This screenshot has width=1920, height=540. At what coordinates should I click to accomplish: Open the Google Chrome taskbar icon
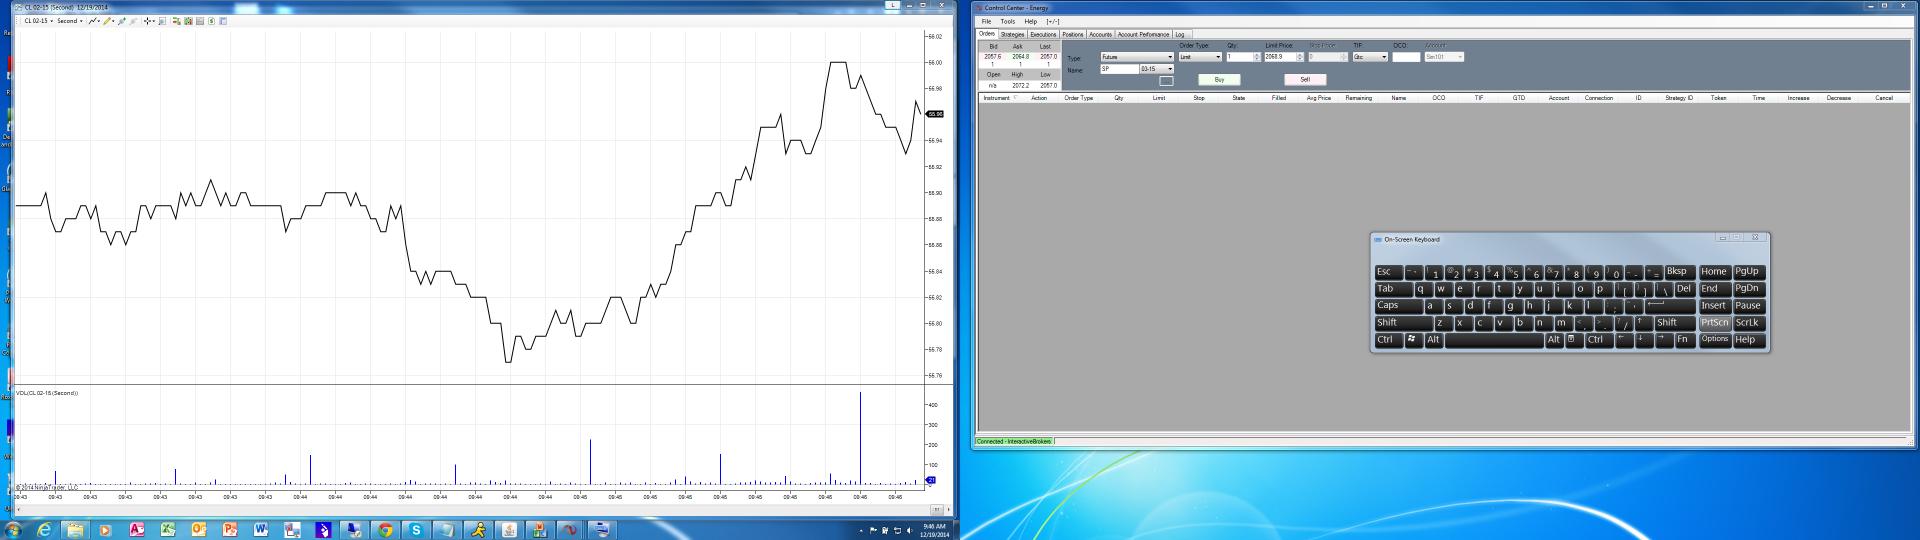click(x=385, y=530)
